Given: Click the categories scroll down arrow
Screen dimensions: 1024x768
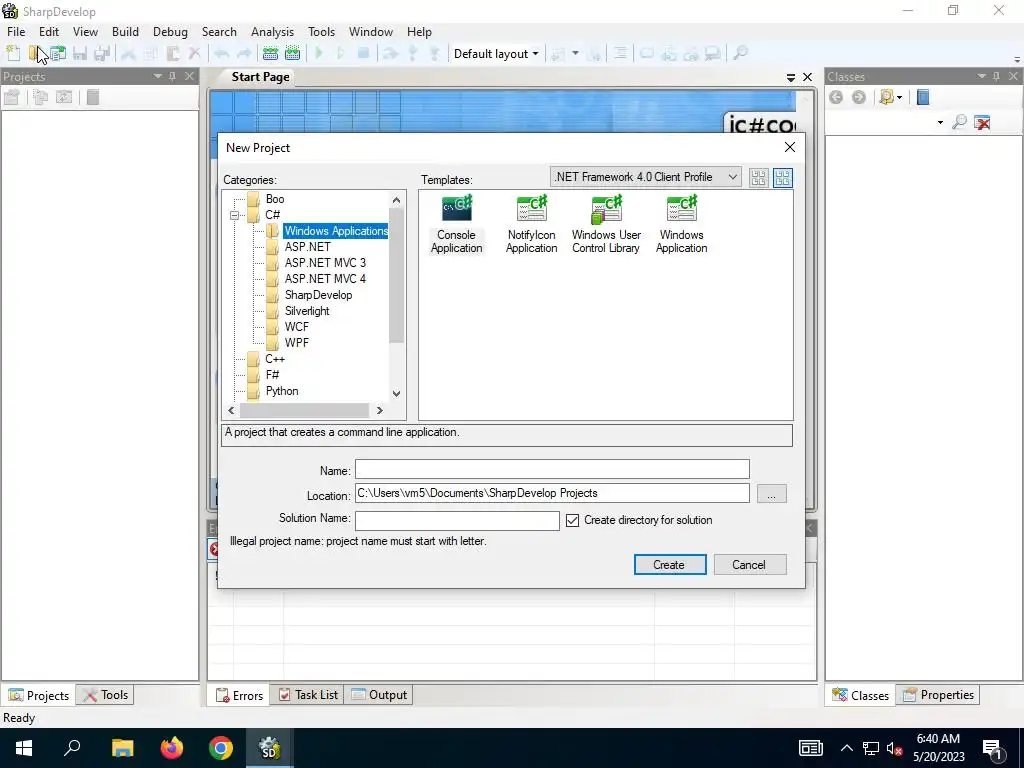Looking at the screenshot, I should pos(396,394).
